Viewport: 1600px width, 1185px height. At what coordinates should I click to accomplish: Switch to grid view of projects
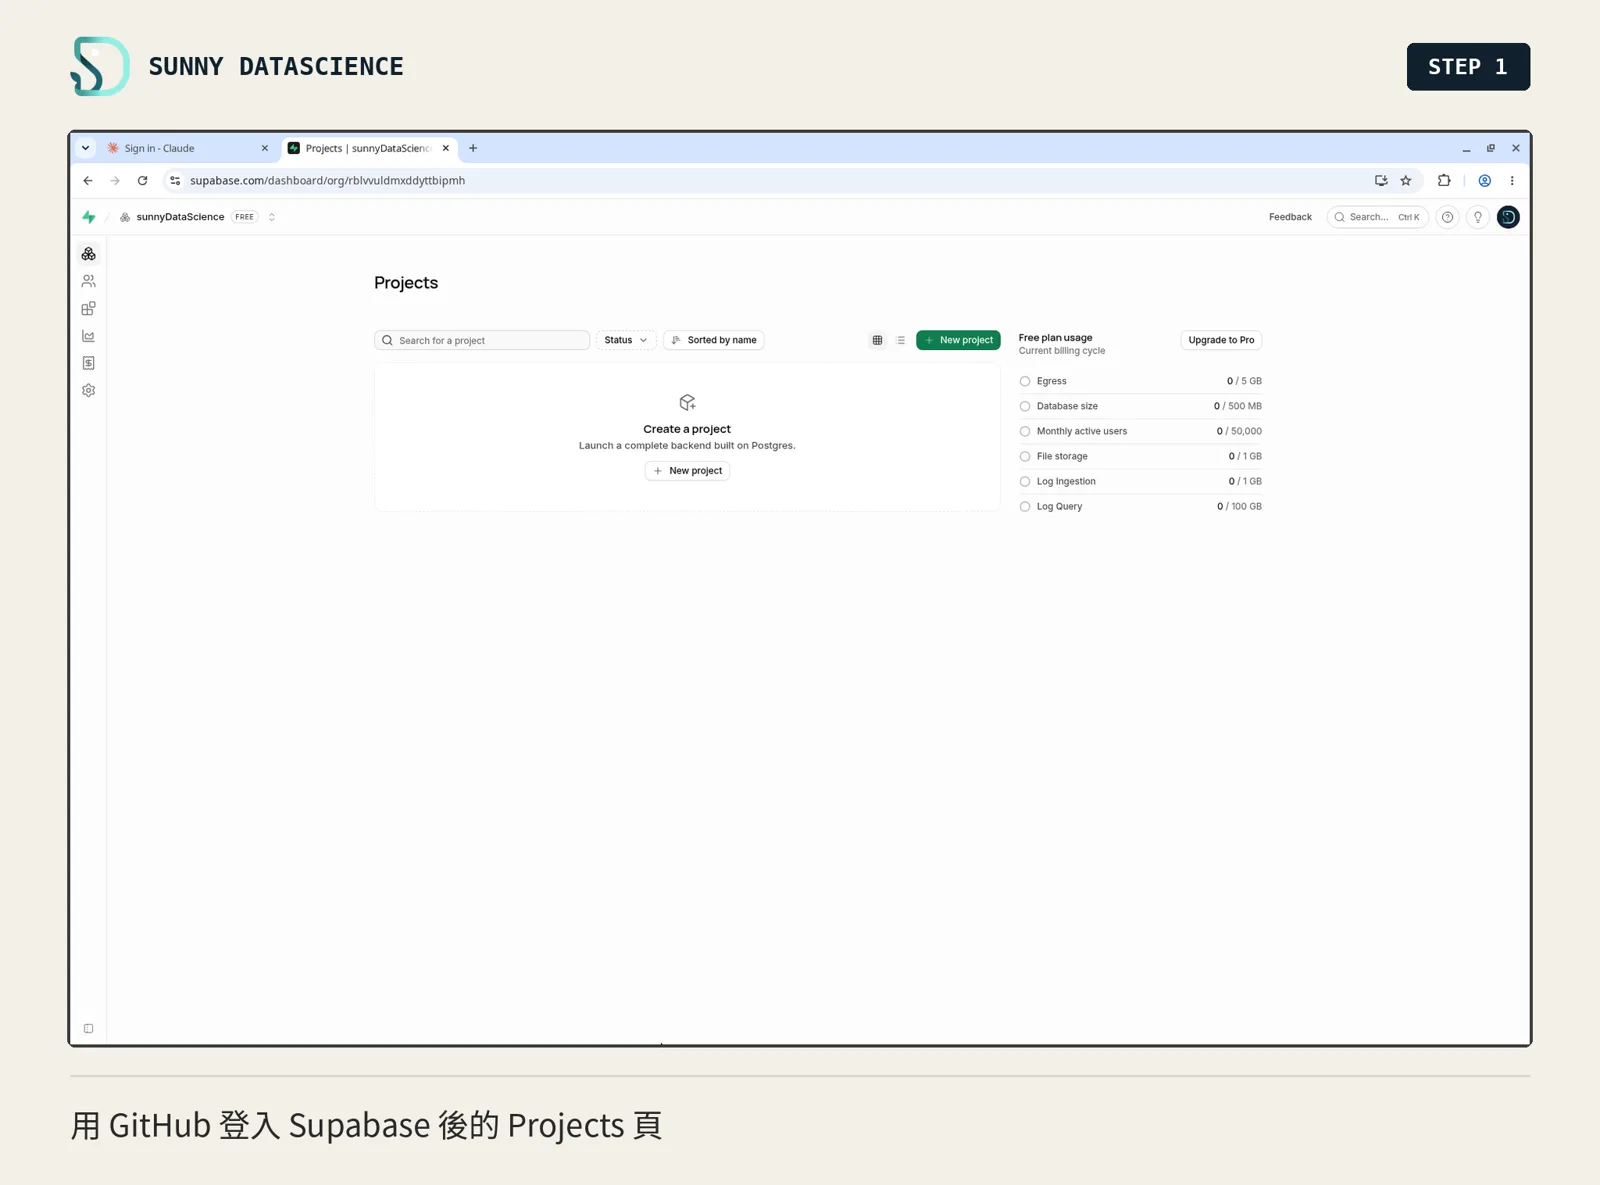[877, 340]
